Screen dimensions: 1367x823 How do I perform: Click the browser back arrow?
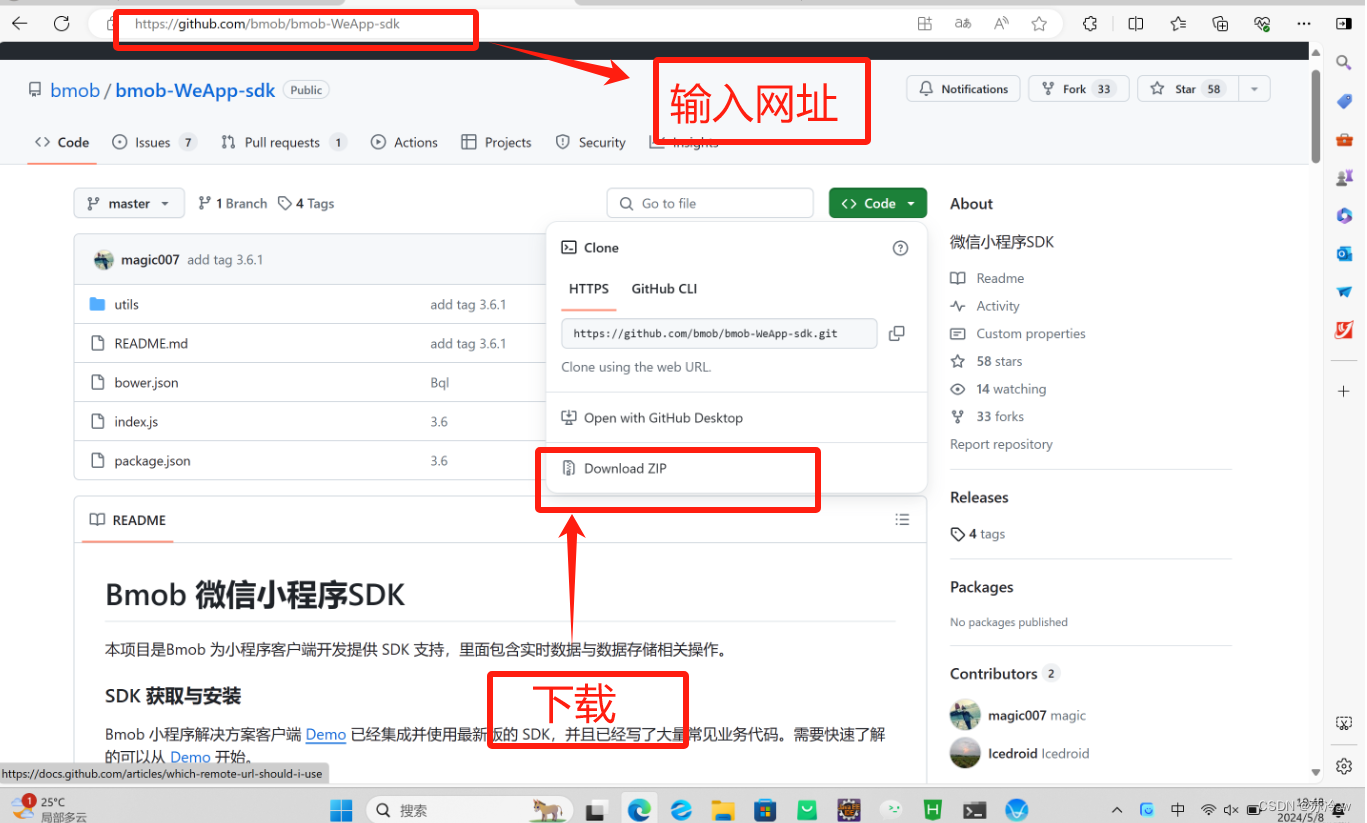[19, 23]
